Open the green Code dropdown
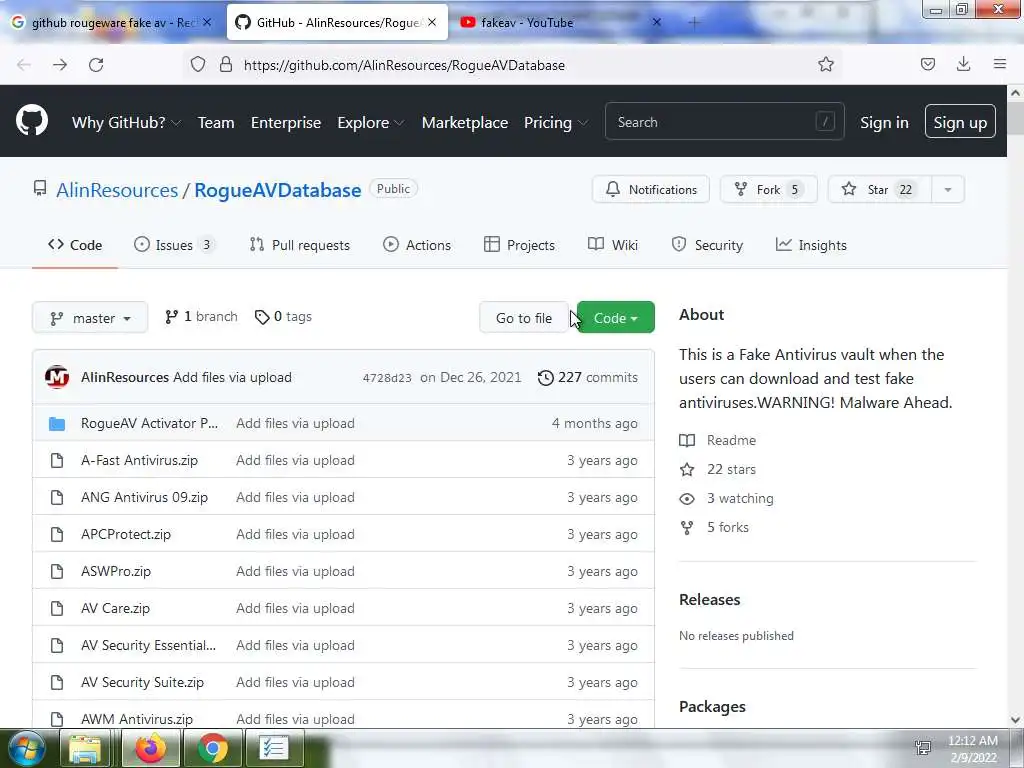The width and height of the screenshot is (1024, 768). click(x=615, y=317)
